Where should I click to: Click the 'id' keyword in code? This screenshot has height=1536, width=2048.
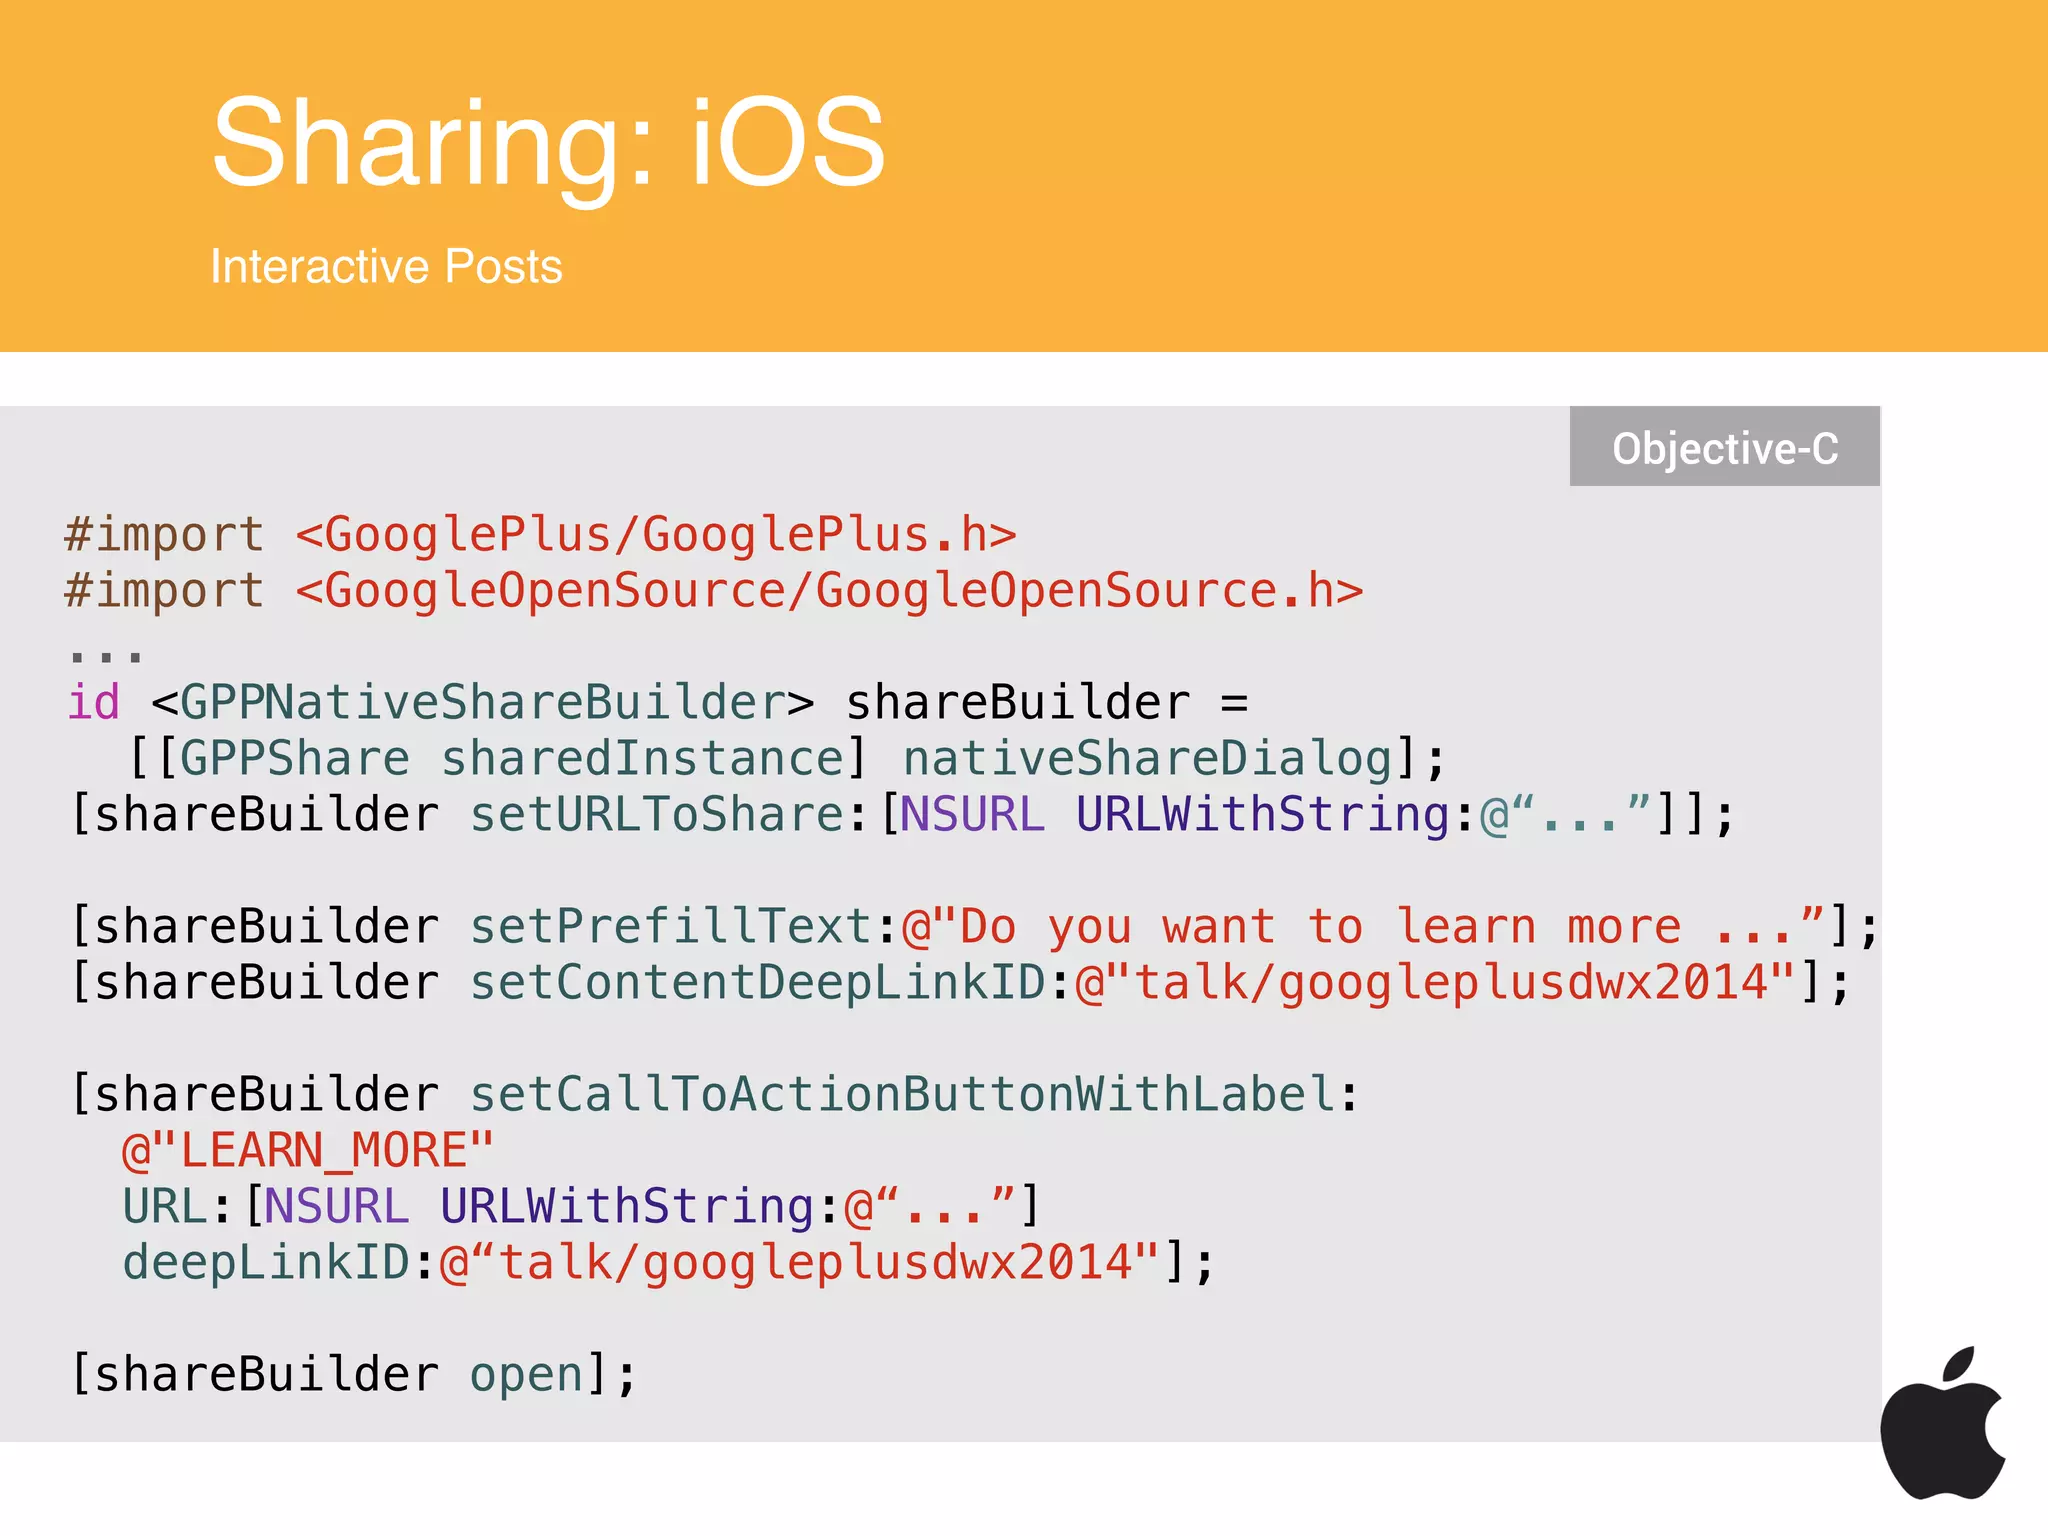(x=94, y=702)
